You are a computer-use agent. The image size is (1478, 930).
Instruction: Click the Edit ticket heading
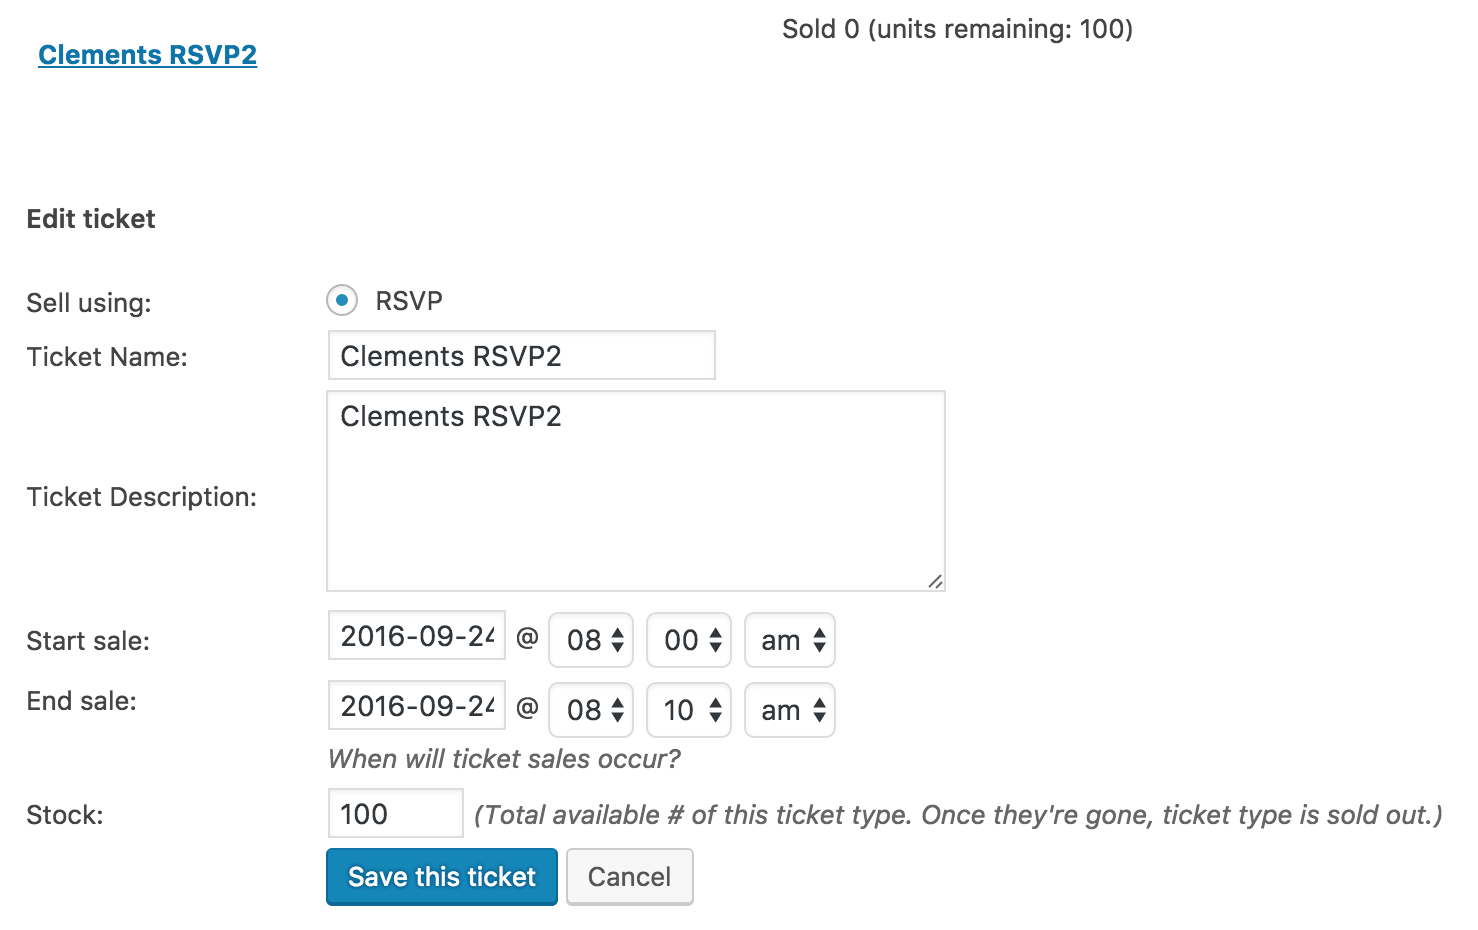click(x=91, y=219)
